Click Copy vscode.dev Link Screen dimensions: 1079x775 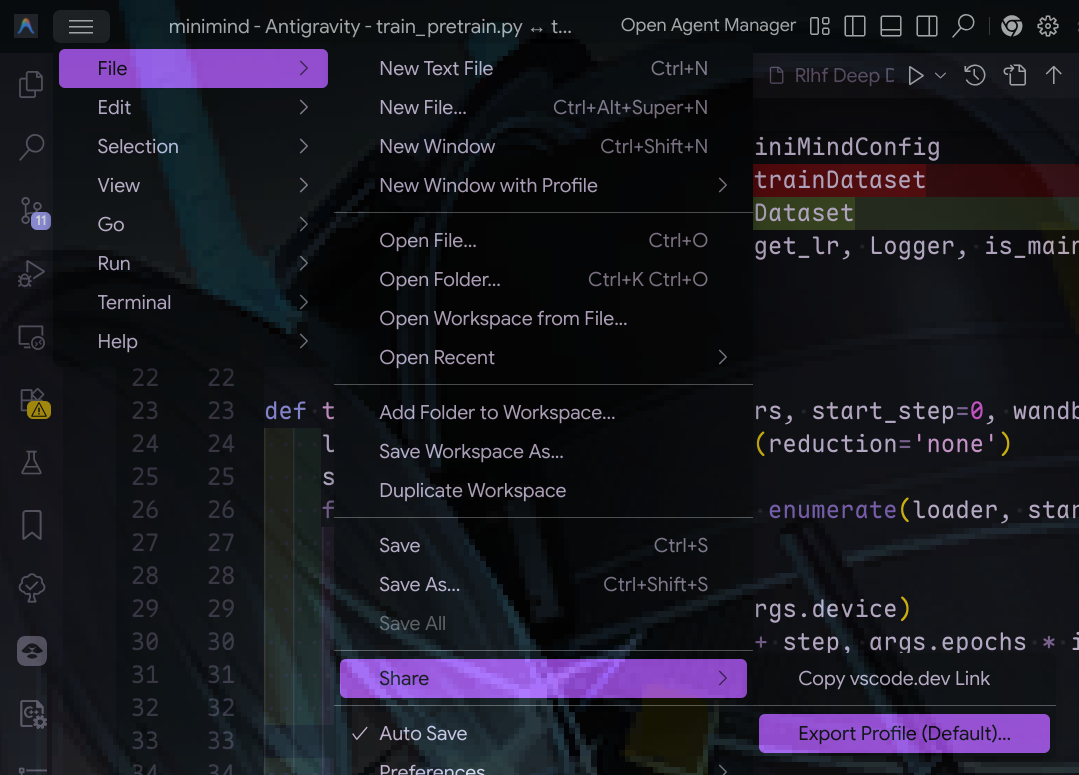coord(904,678)
